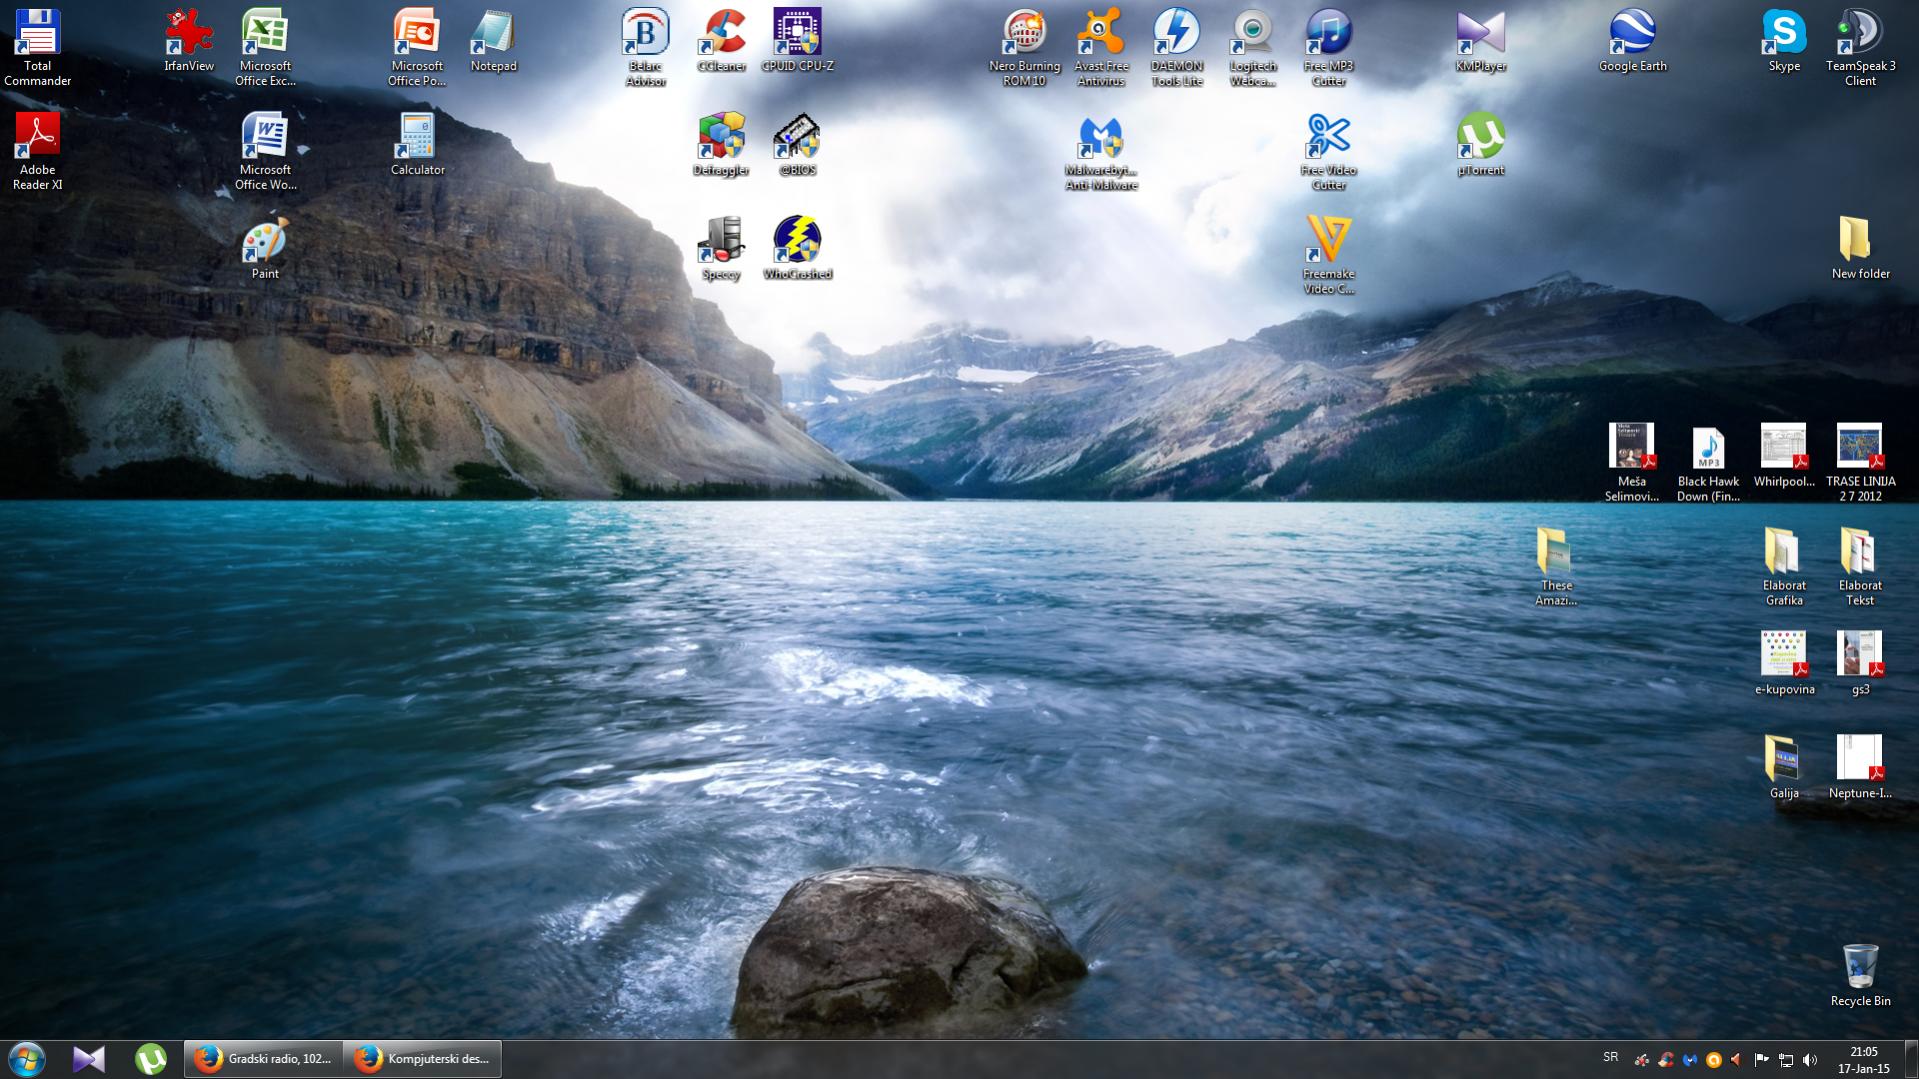Open the Windows Start menu

[x=27, y=1059]
